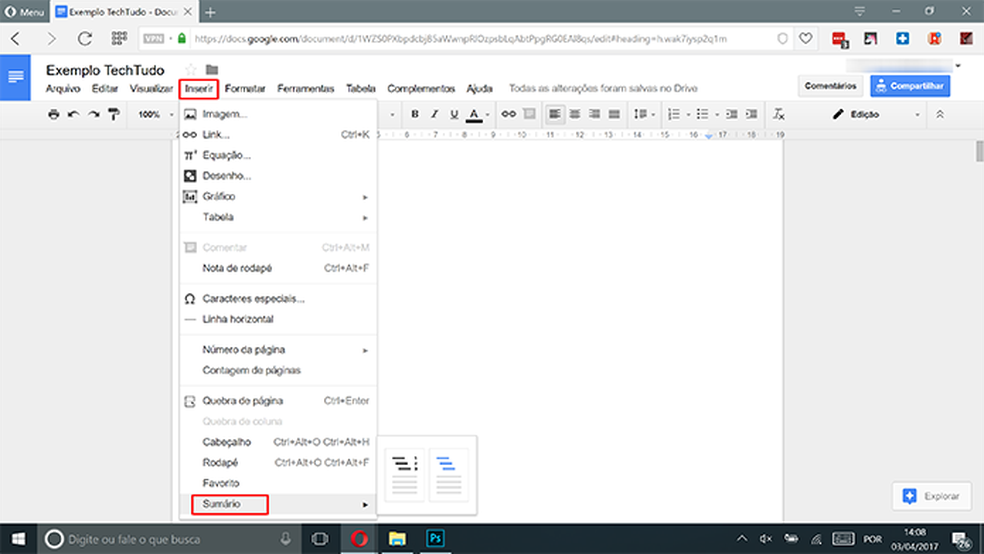Select Equação... in the menu
This screenshot has height=554, width=984.
[x=278, y=155]
